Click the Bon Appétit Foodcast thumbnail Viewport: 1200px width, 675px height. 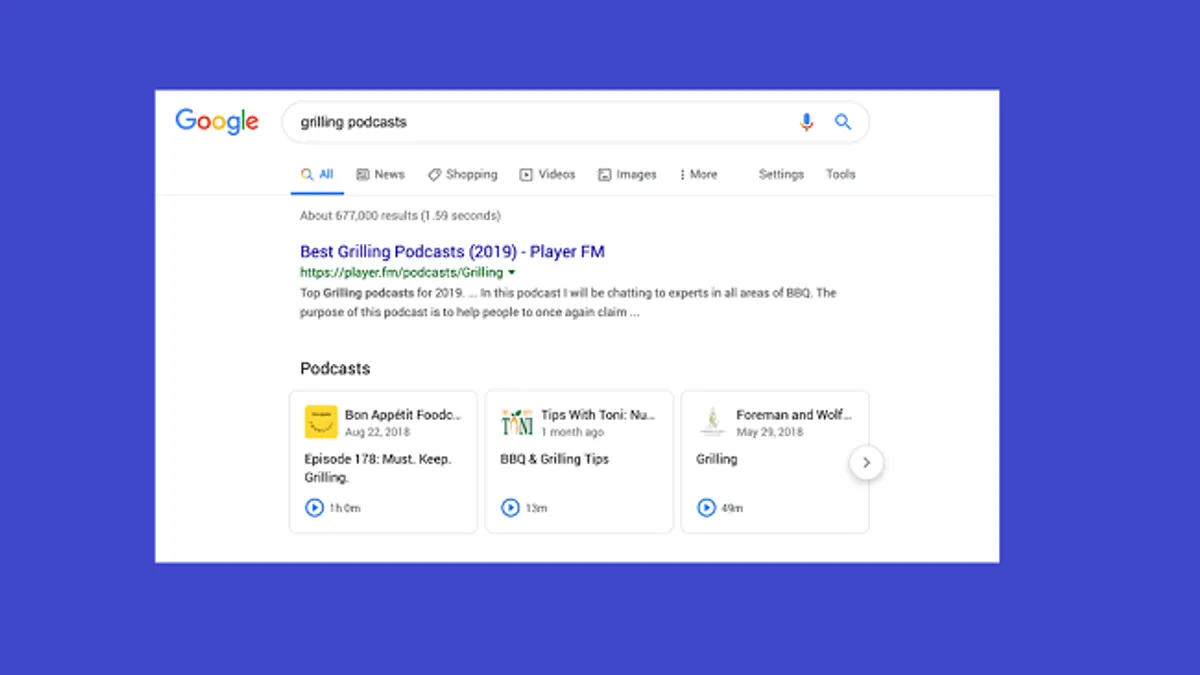point(321,422)
